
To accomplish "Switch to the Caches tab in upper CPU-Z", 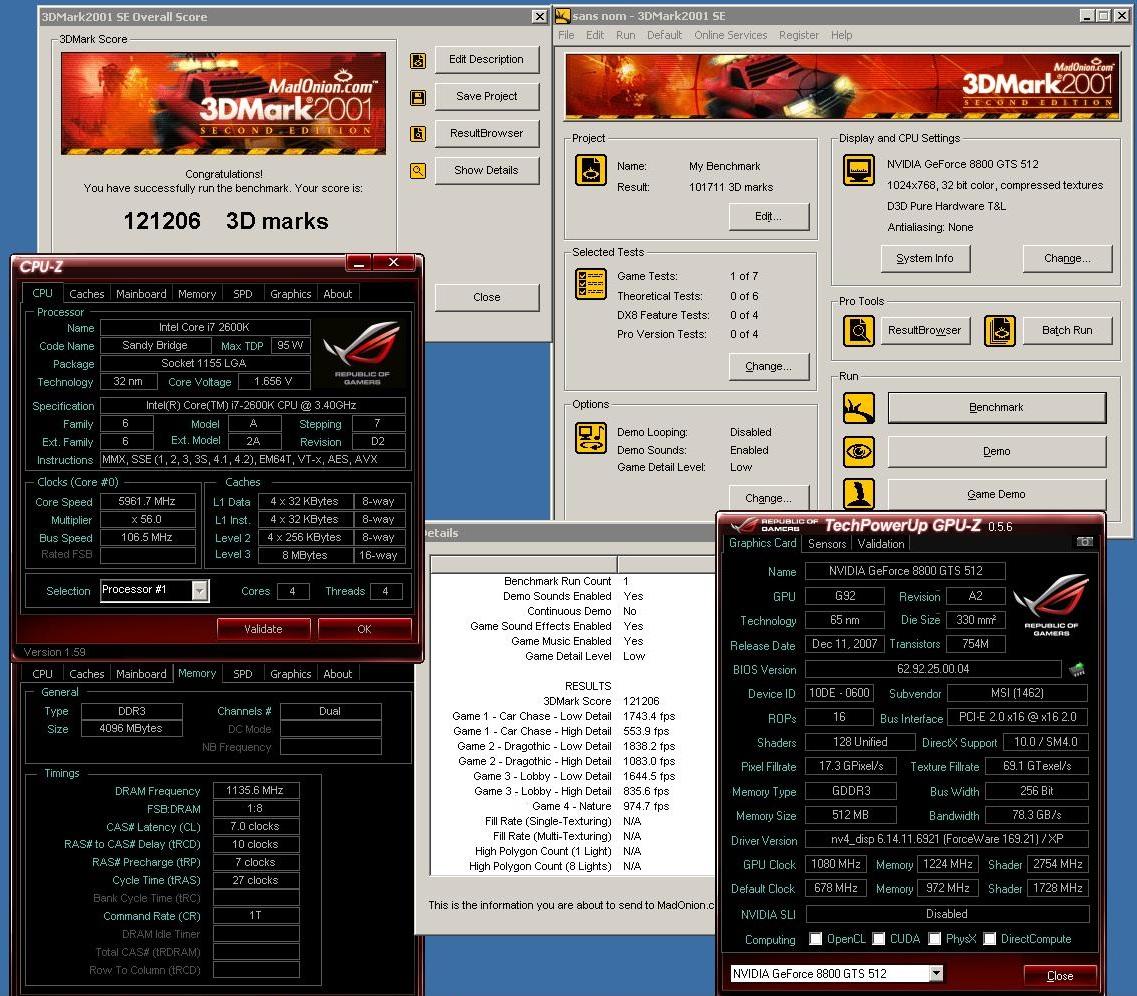I will 86,294.
